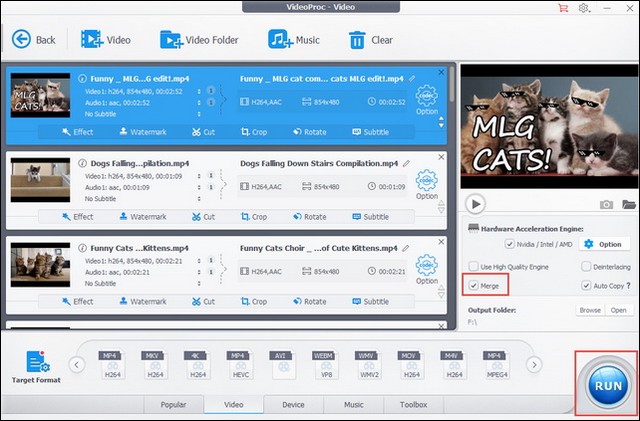Enable the Merge checkbox
Screen dimensions: 640x421
point(472,286)
